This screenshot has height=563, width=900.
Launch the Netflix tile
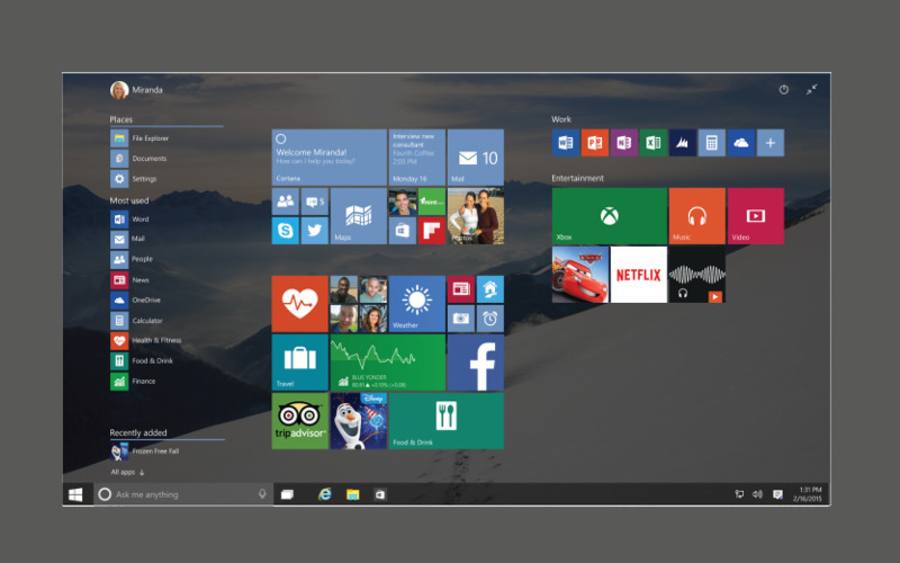(x=639, y=274)
